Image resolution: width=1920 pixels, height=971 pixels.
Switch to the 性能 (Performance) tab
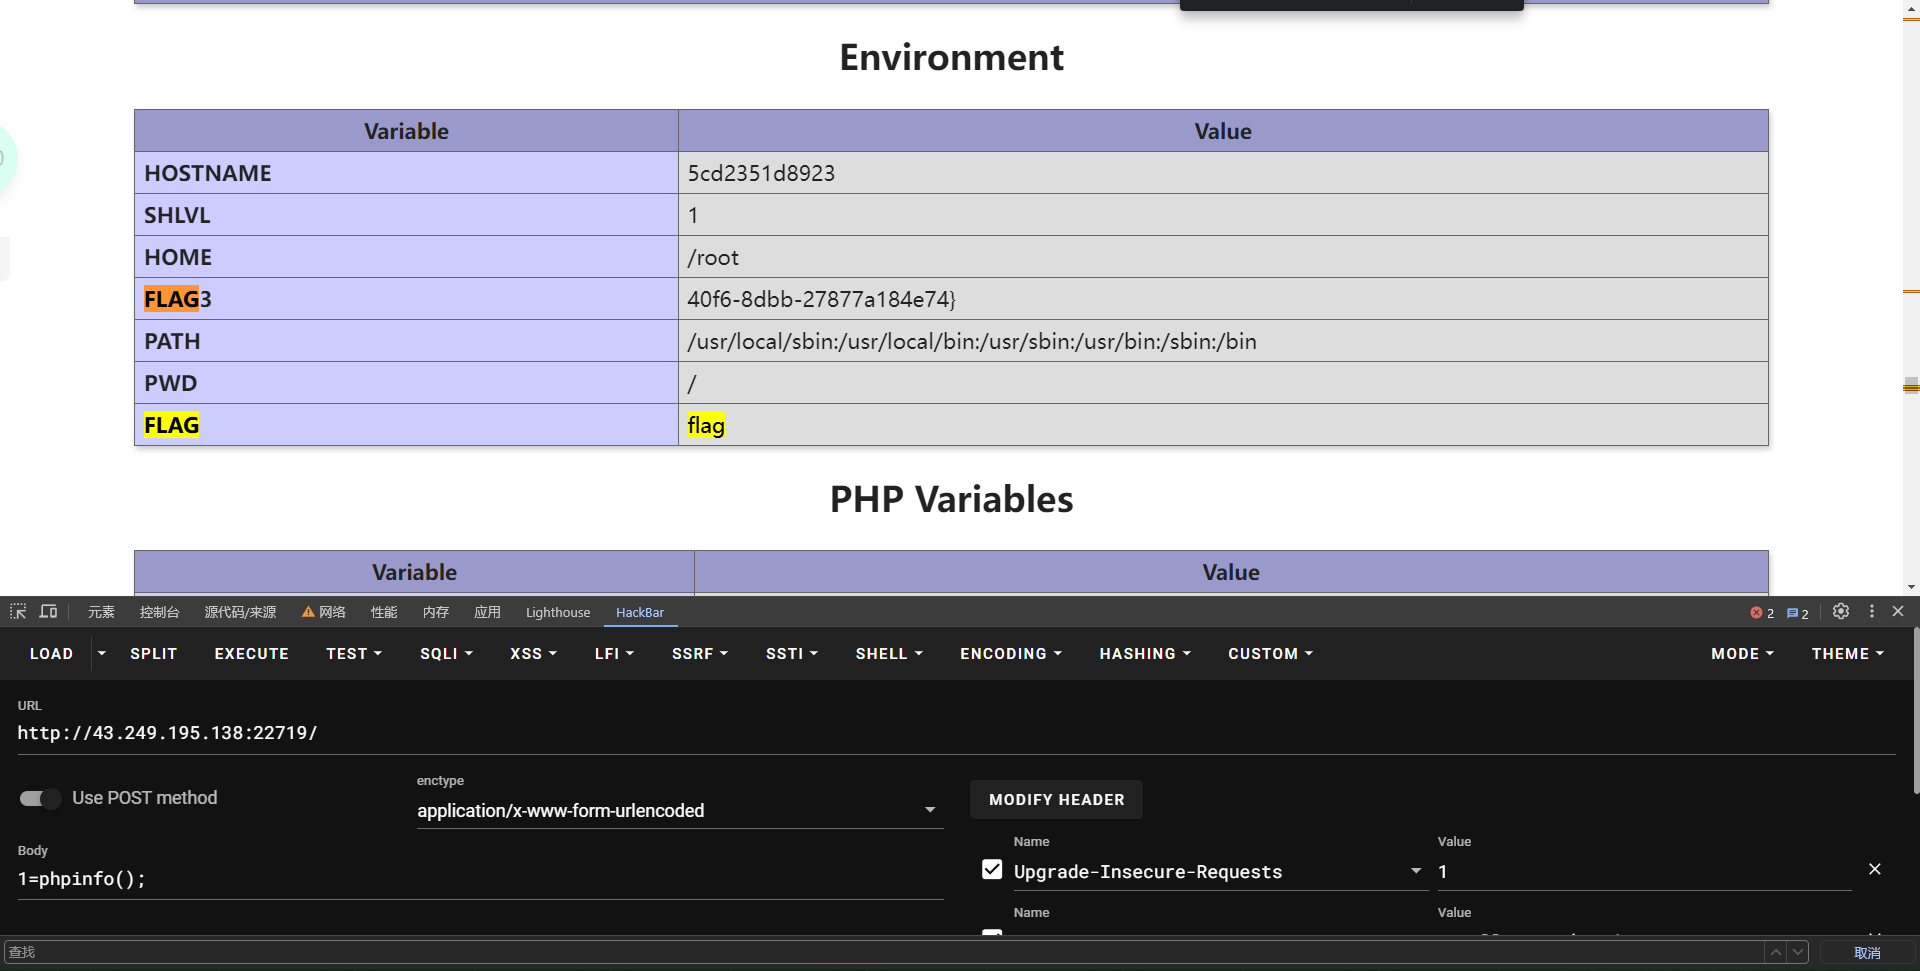(x=384, y=612)
